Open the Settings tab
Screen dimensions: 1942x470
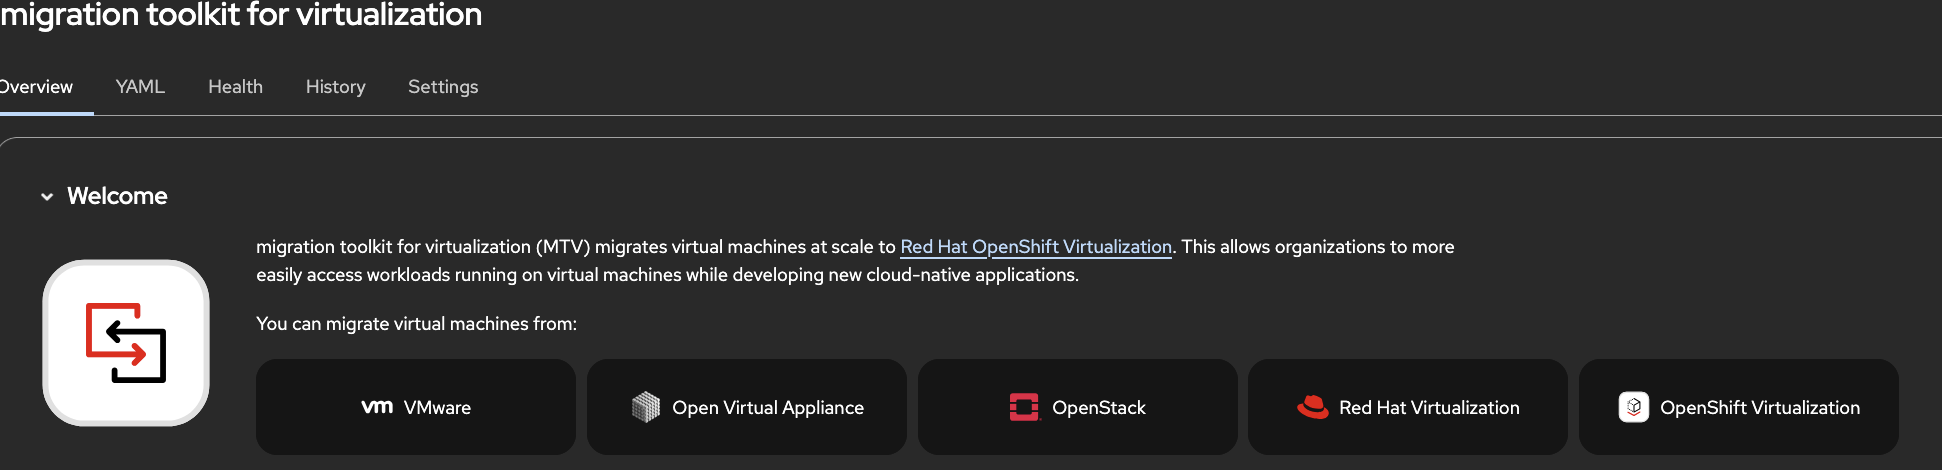(x=443, y=87)
